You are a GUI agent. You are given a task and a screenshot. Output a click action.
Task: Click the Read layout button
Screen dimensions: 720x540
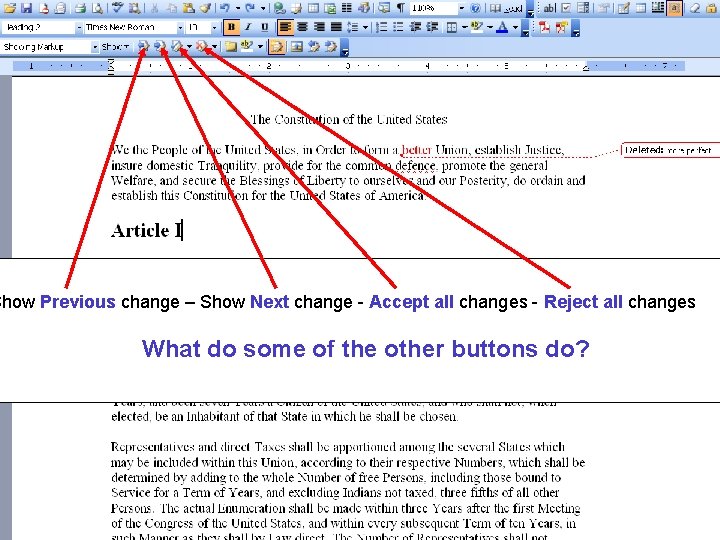point(507,8)
